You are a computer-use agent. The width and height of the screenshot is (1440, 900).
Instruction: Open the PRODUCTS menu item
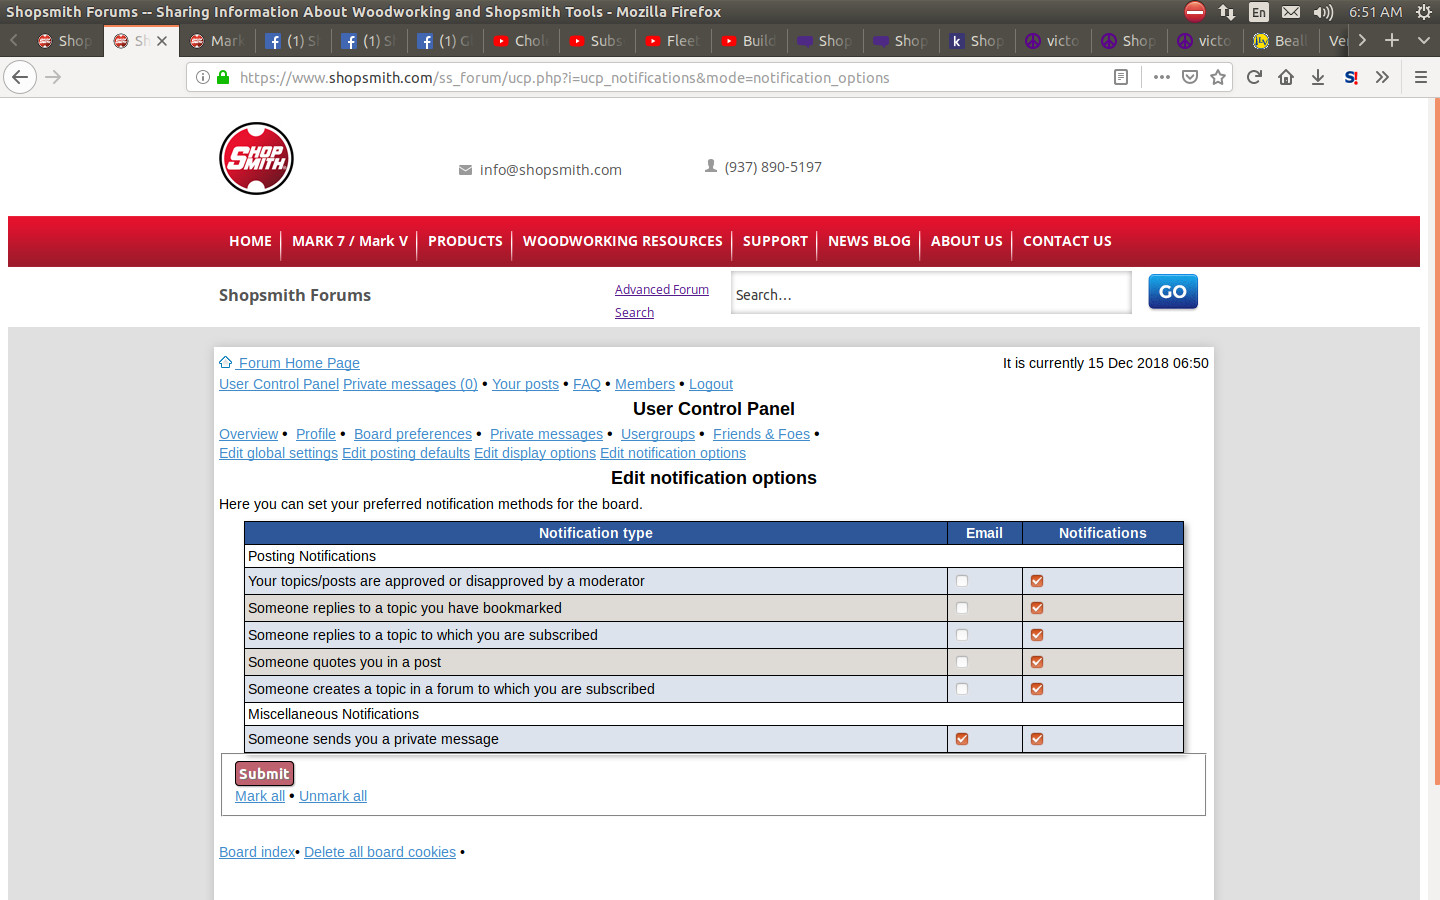tap(465, 241)
